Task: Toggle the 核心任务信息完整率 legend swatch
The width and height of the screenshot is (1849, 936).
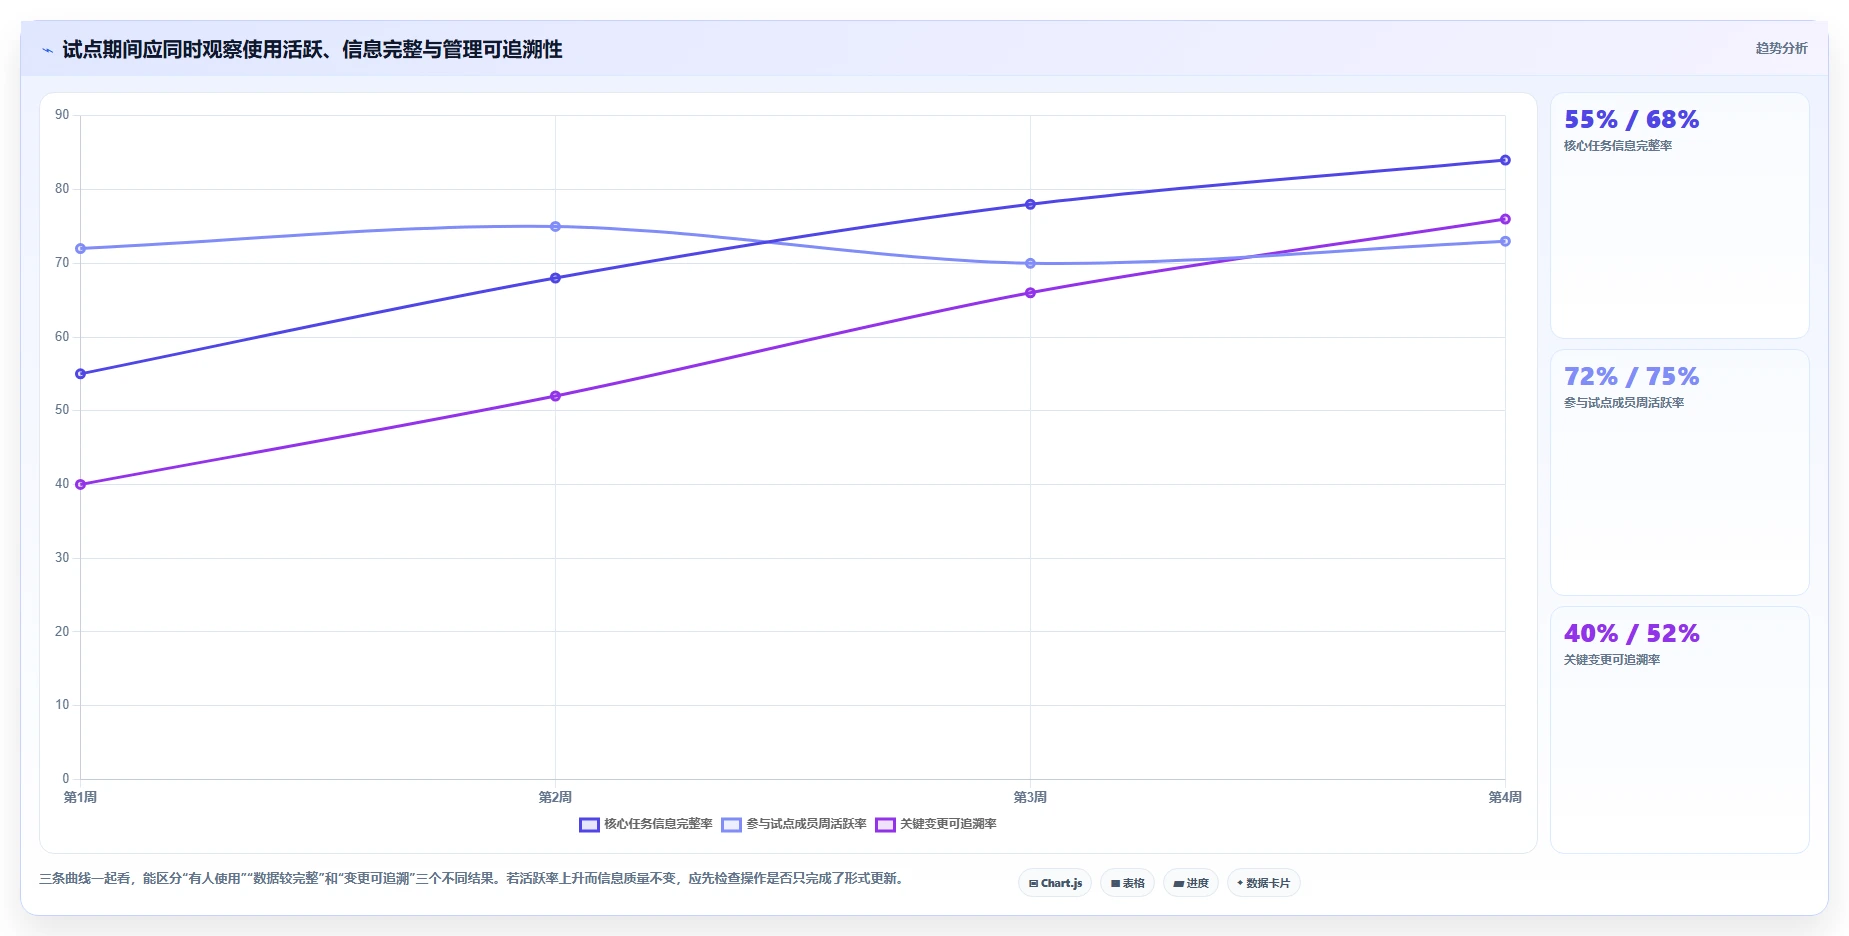Action: point(589,825)
